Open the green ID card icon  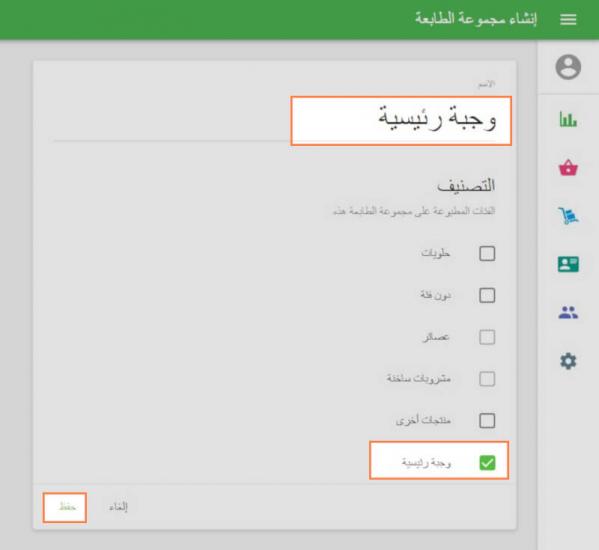coord(568,264)
